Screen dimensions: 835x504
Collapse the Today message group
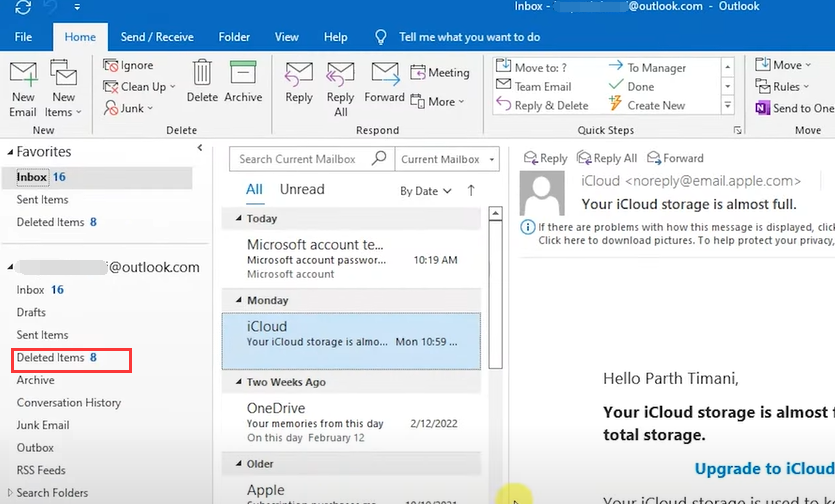point(239,218)
